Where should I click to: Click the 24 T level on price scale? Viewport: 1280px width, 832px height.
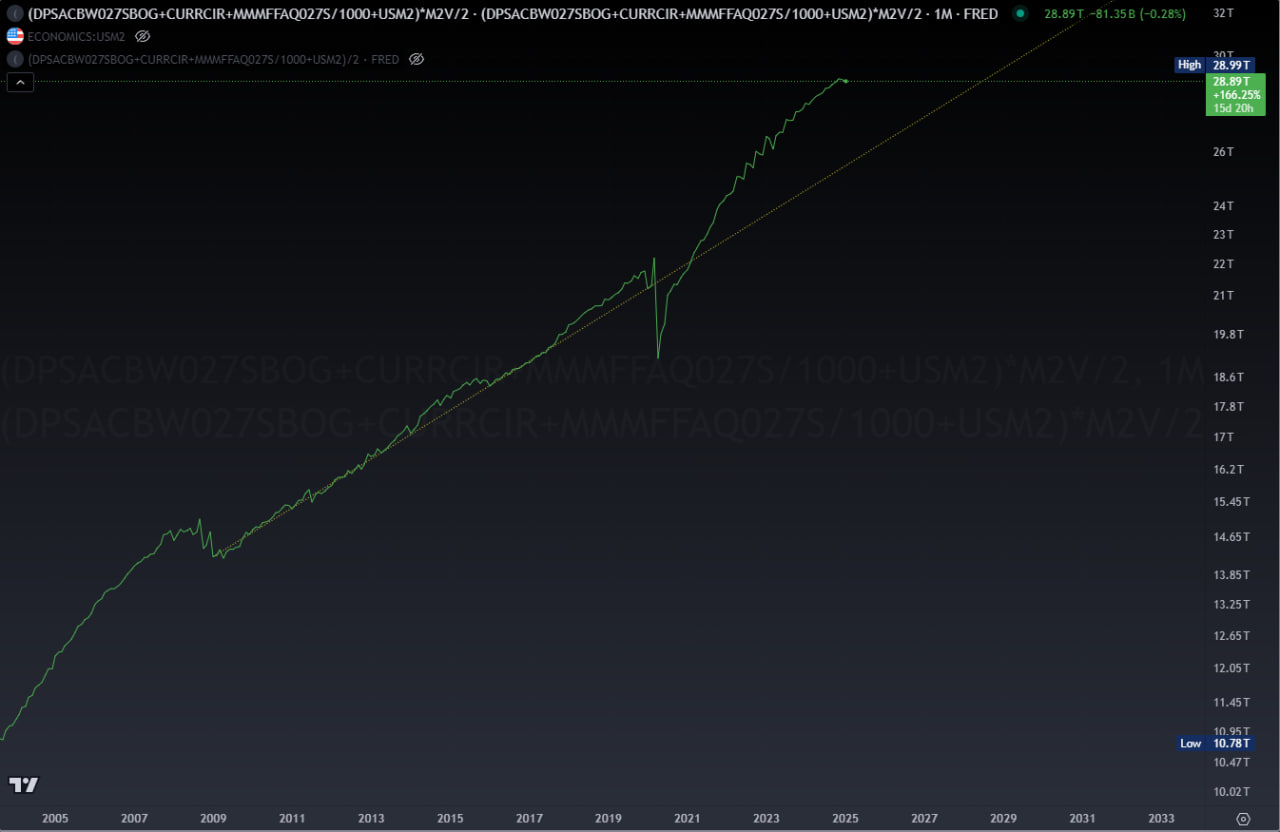(1223, 206)
